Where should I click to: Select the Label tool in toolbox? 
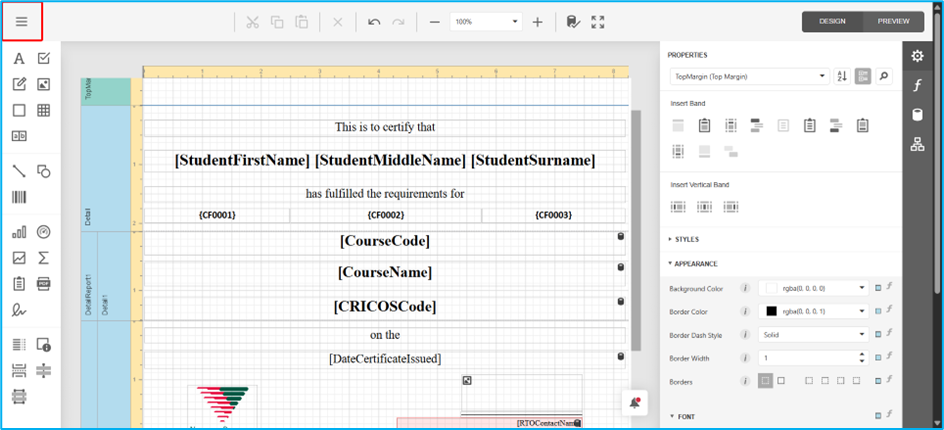point(18,59)
